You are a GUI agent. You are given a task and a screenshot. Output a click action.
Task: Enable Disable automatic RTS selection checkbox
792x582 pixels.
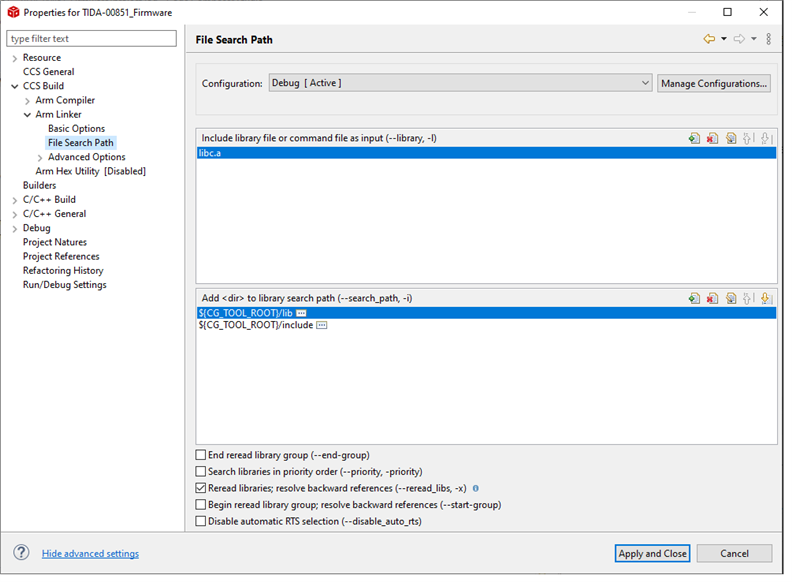point(201,521)
